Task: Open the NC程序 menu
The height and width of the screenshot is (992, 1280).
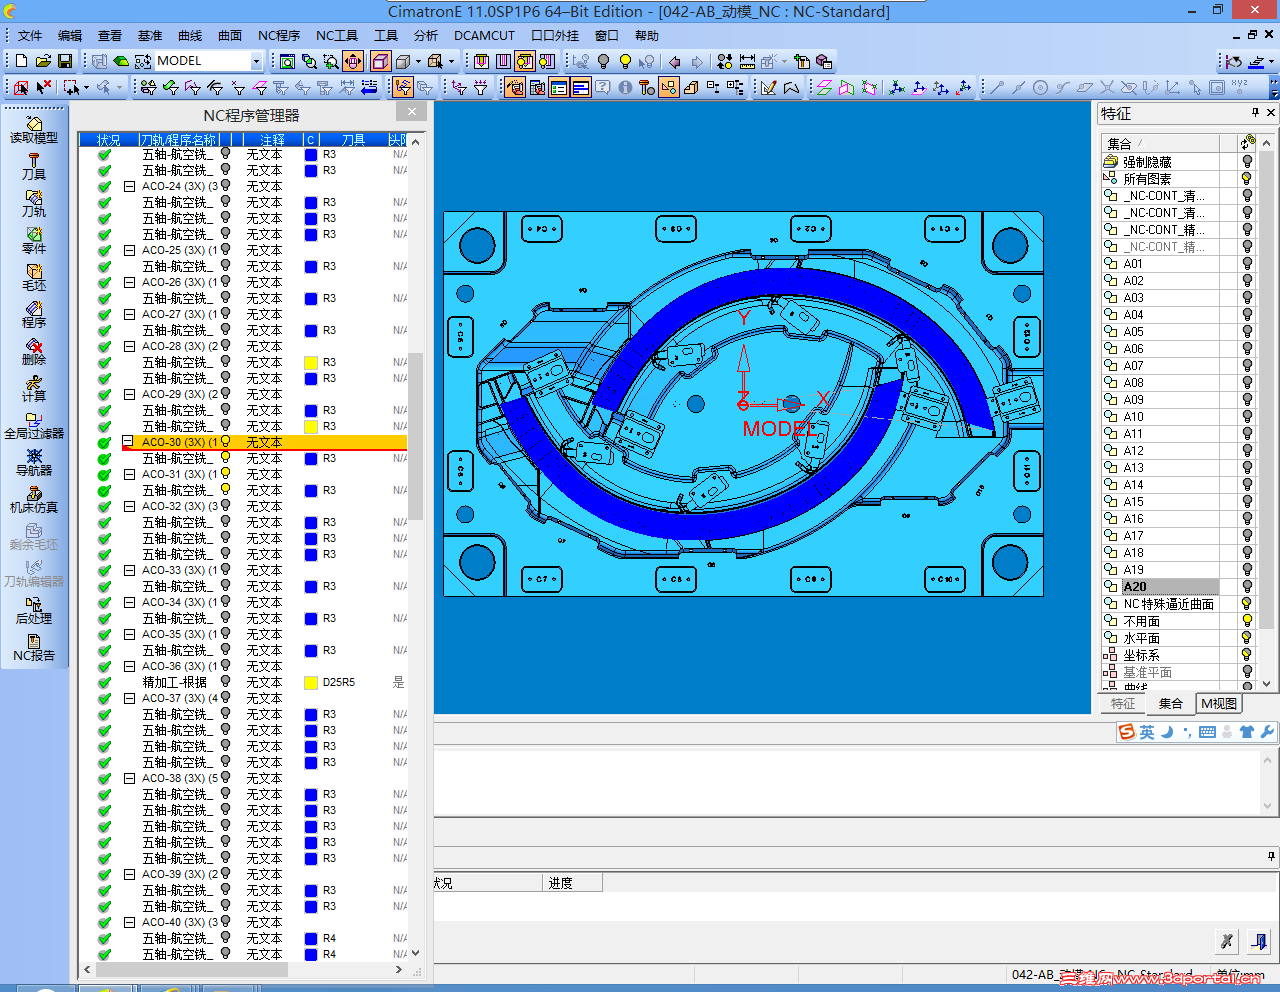Action: 279,36
